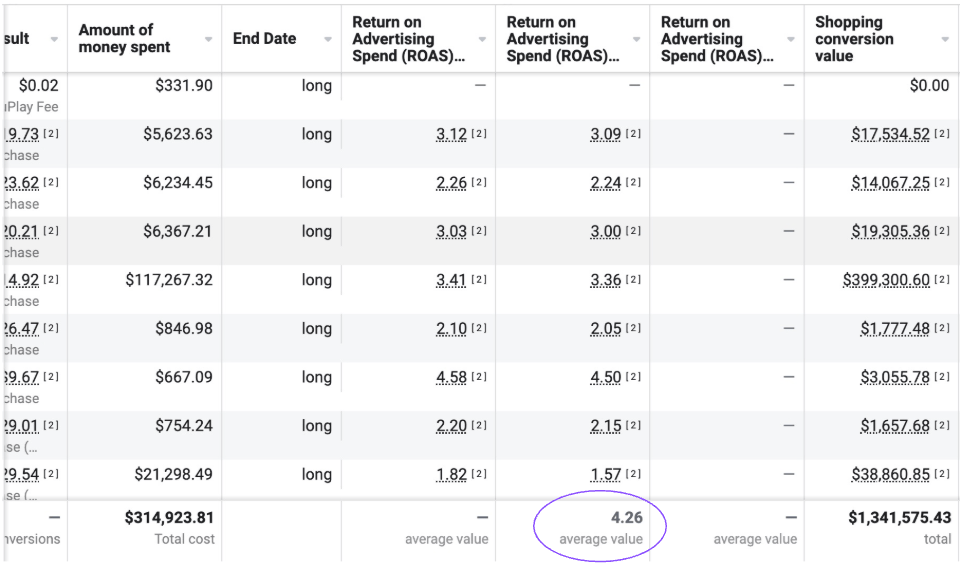
Task: Open the Amount of money spent column dropdown arrow
Action: 208,40
